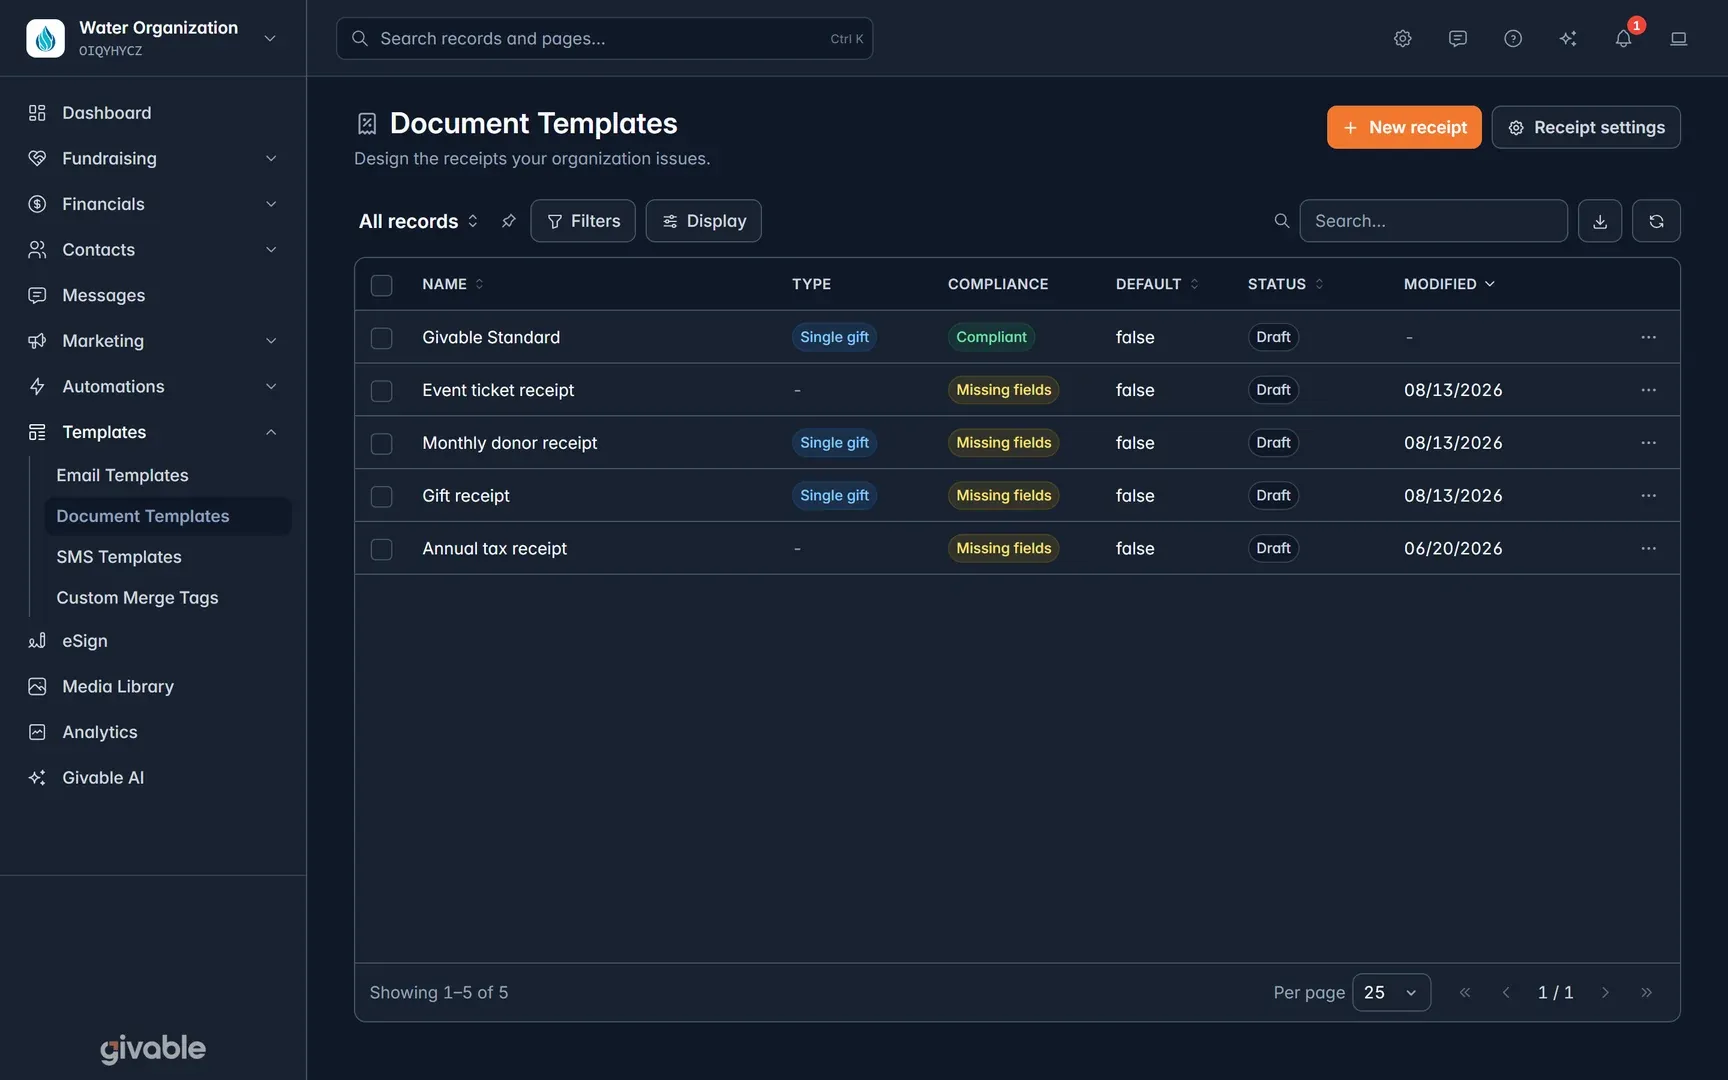The width and height of the screenshot is (1728, 1080).
Task: Sort by the Name column
Action: (x=452, y=284)
